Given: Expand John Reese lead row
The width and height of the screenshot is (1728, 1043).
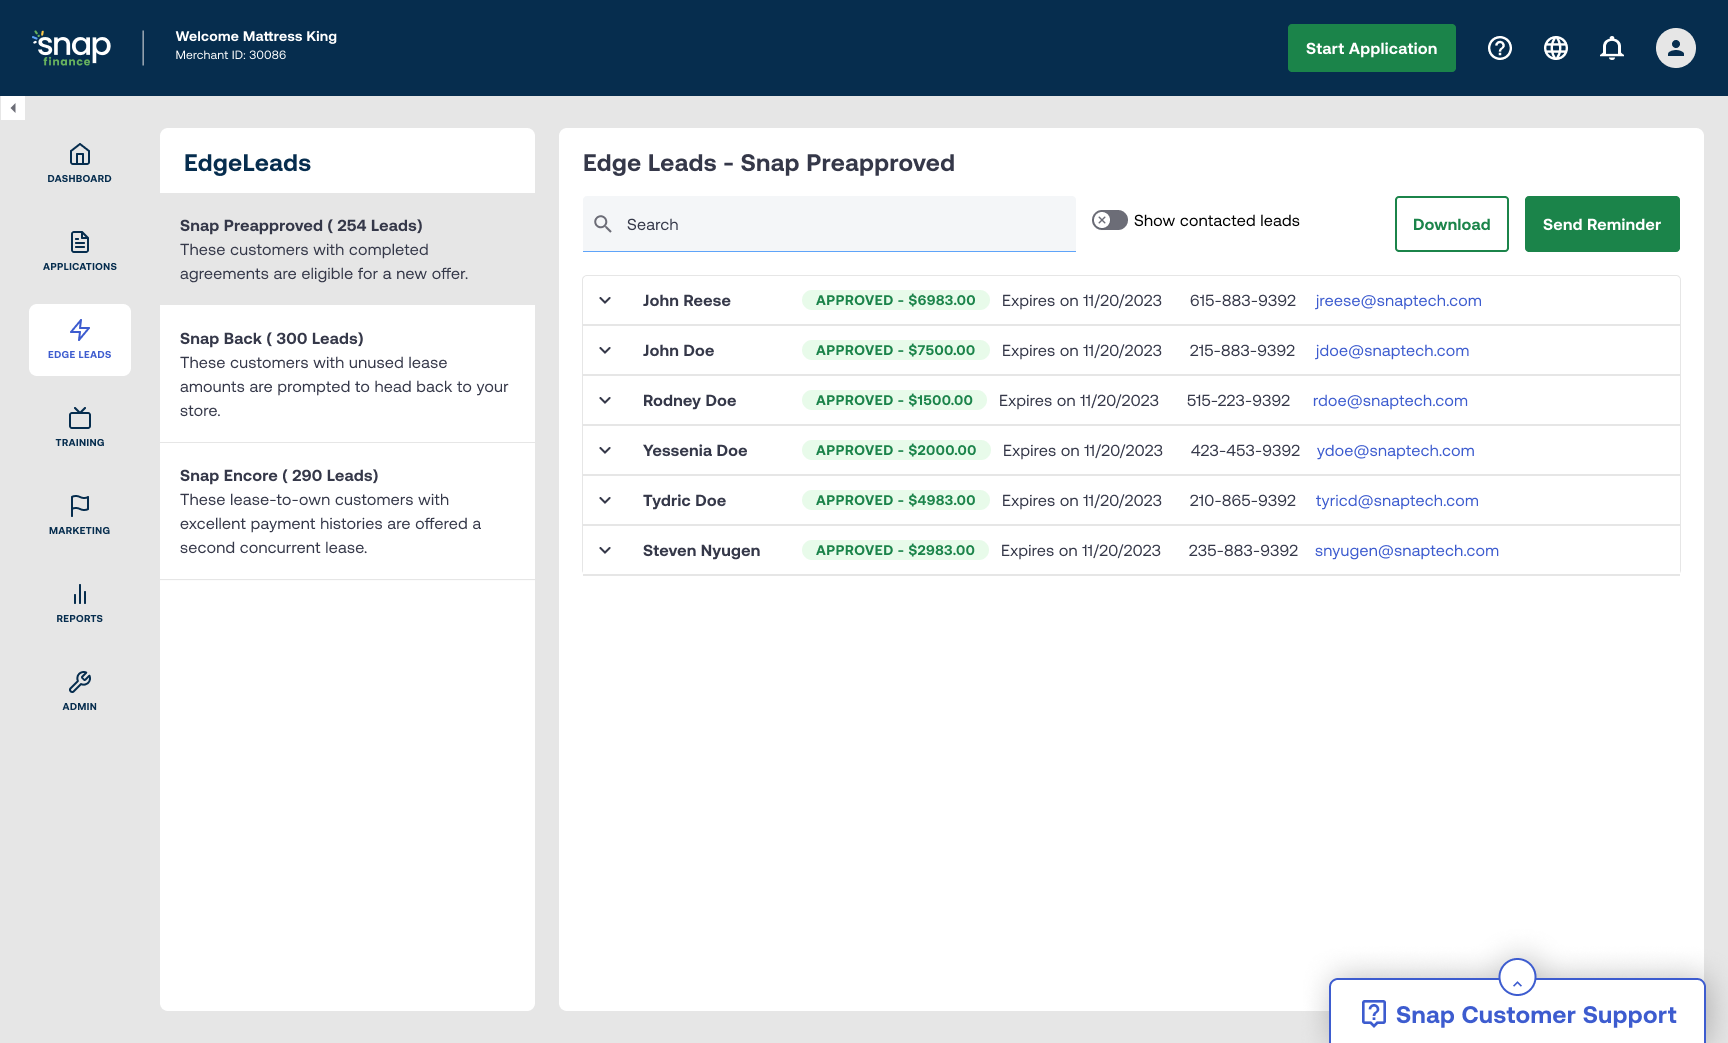Looking at the screenshot, I should (x=605, y=301).
